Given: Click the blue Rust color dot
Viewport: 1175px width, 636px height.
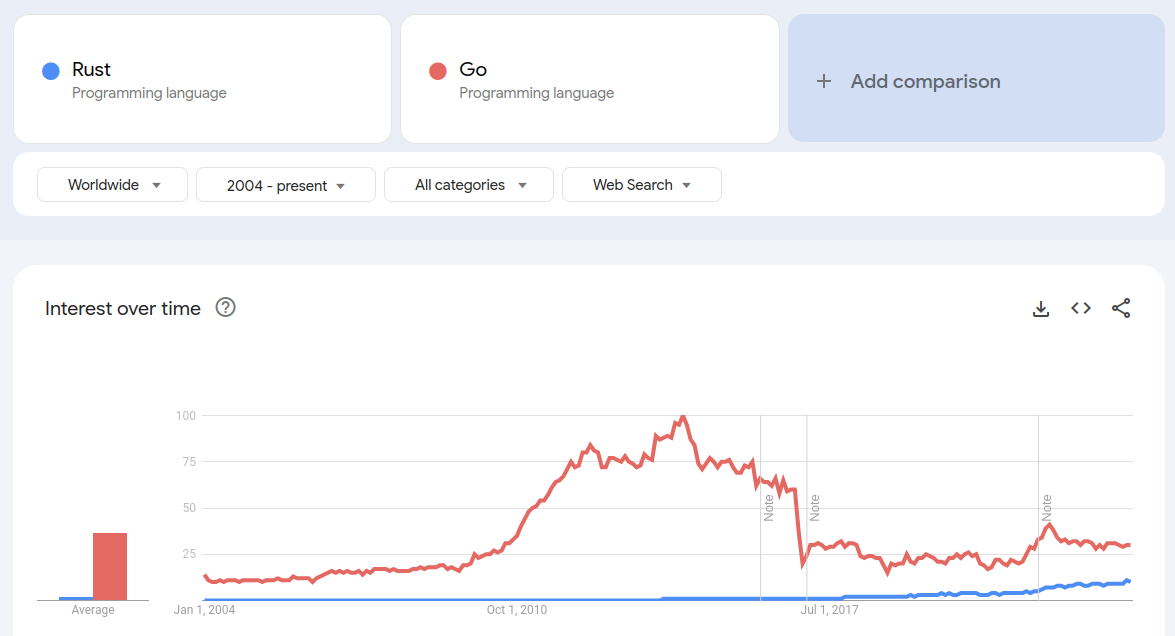Looking at the screenshot, I should (50, 71).
